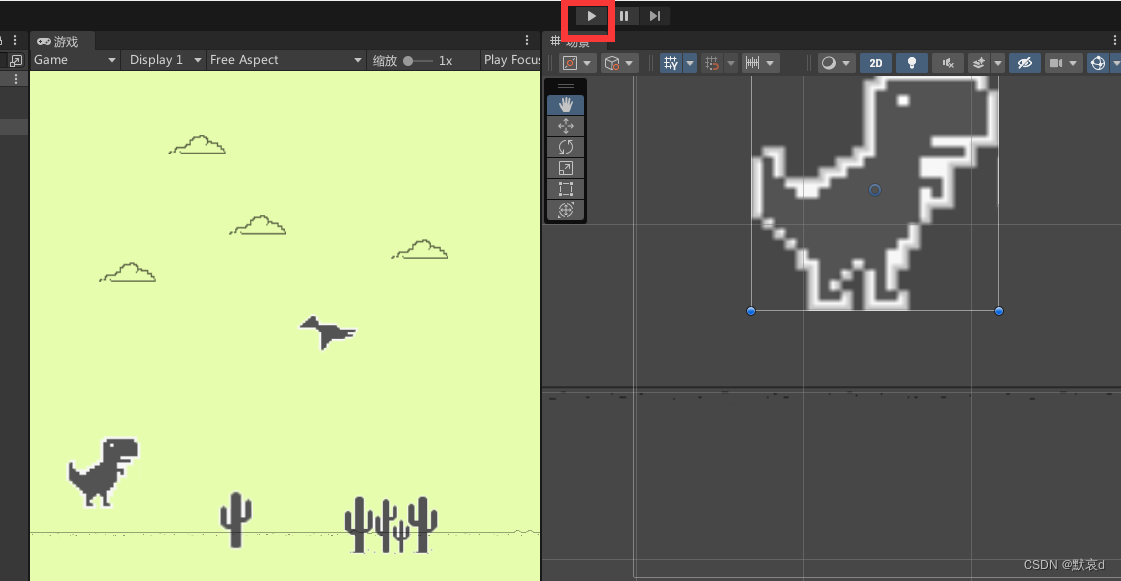Toggle the 2D view mode button
The image size is (1121, 581).
coord(876,63)
